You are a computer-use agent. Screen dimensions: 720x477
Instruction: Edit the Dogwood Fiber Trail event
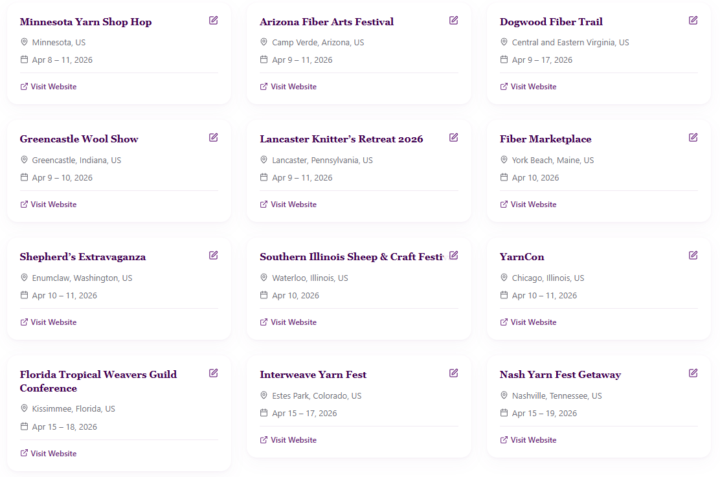693,20
